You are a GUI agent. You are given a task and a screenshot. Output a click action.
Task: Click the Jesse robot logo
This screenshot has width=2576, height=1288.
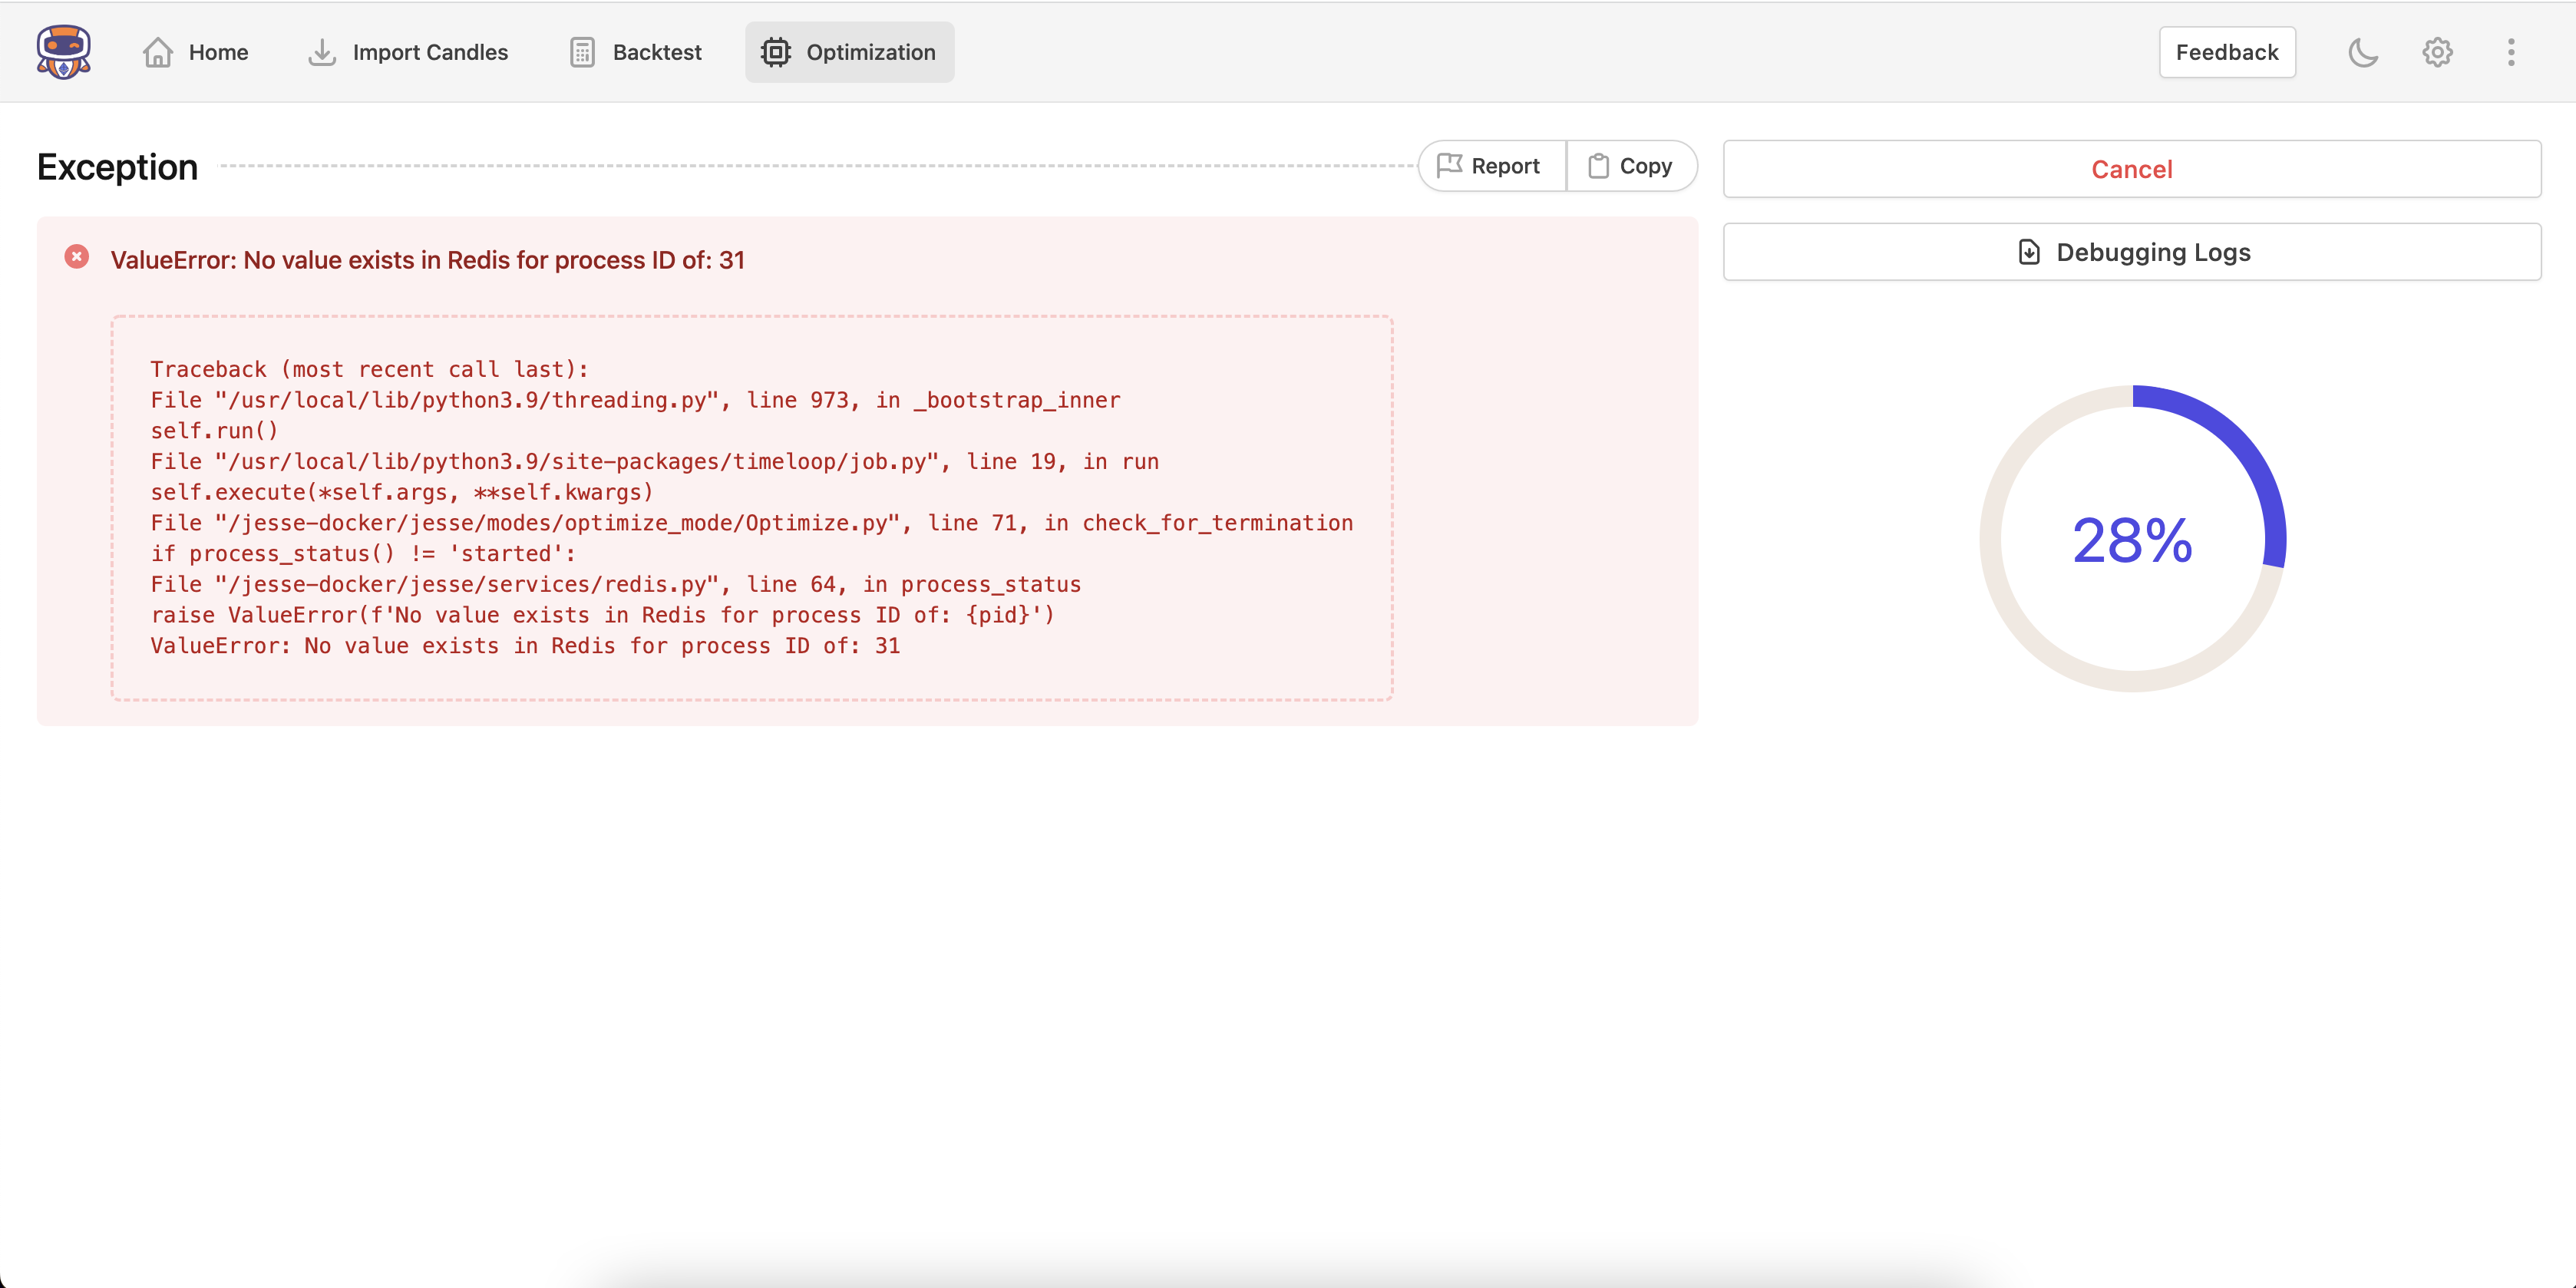[62, 51]
